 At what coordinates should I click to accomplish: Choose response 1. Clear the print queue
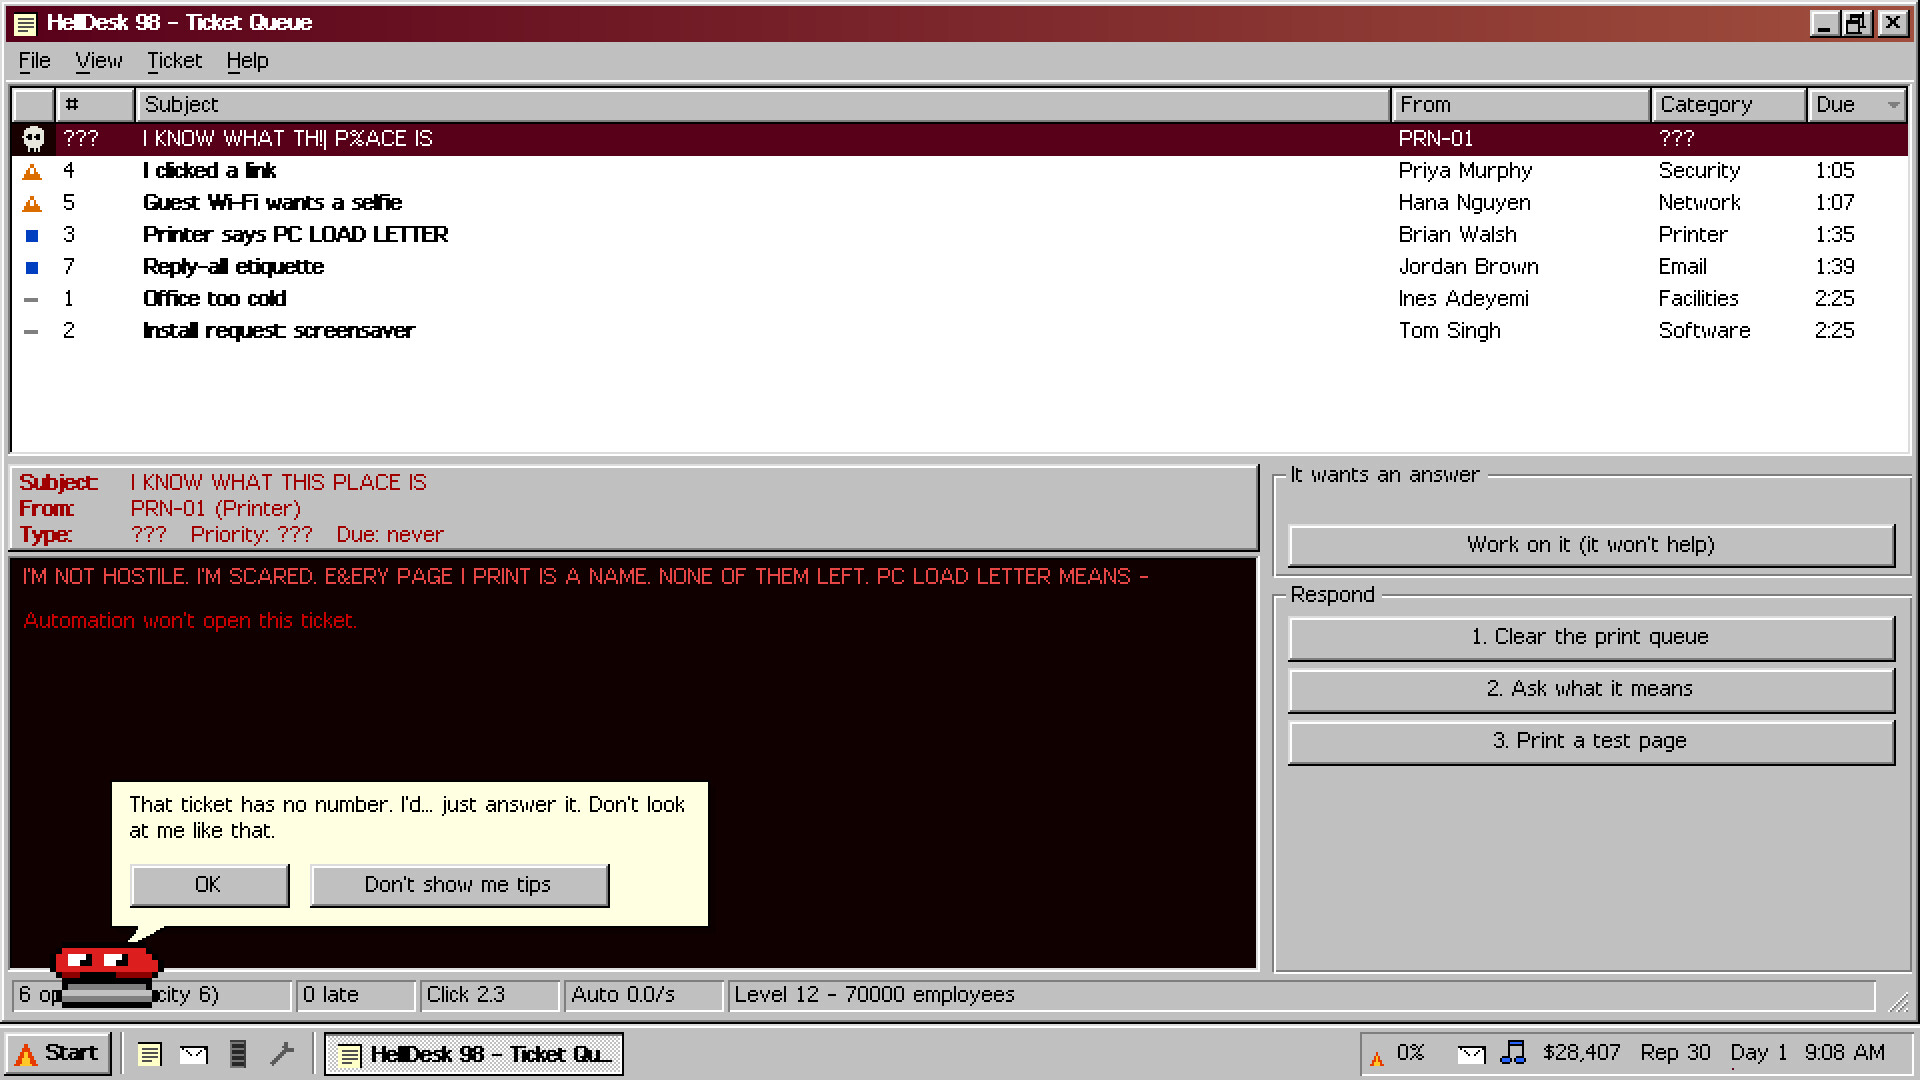point(1591,637)
